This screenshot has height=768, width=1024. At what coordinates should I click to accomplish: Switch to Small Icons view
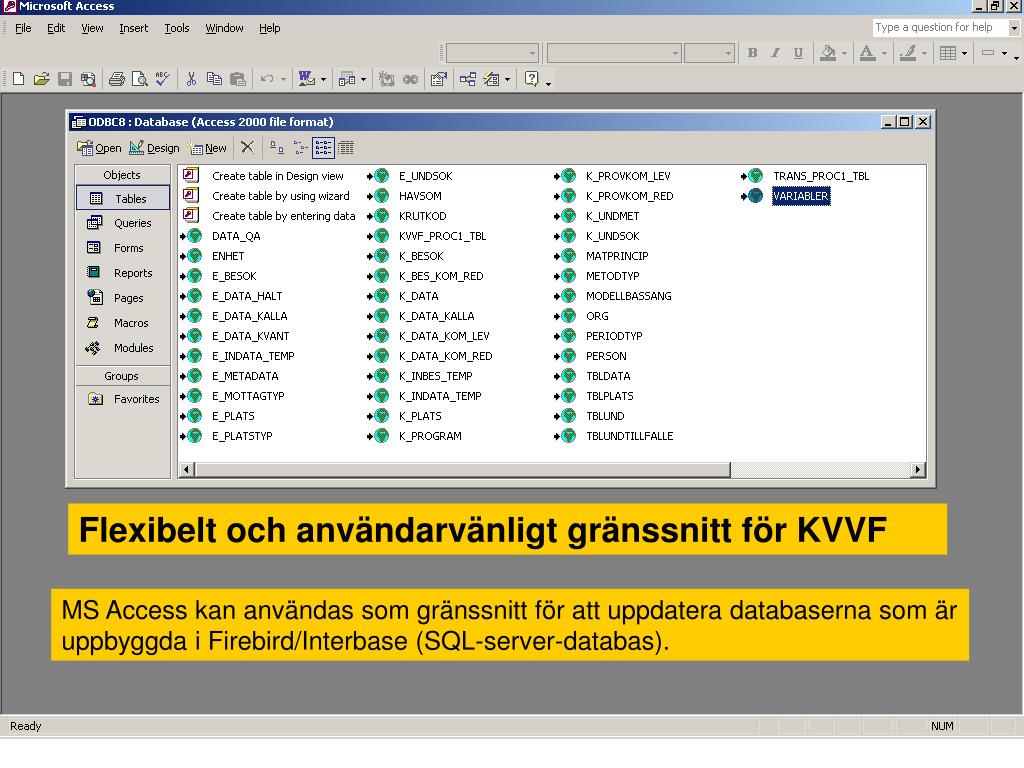pos(300,148)
